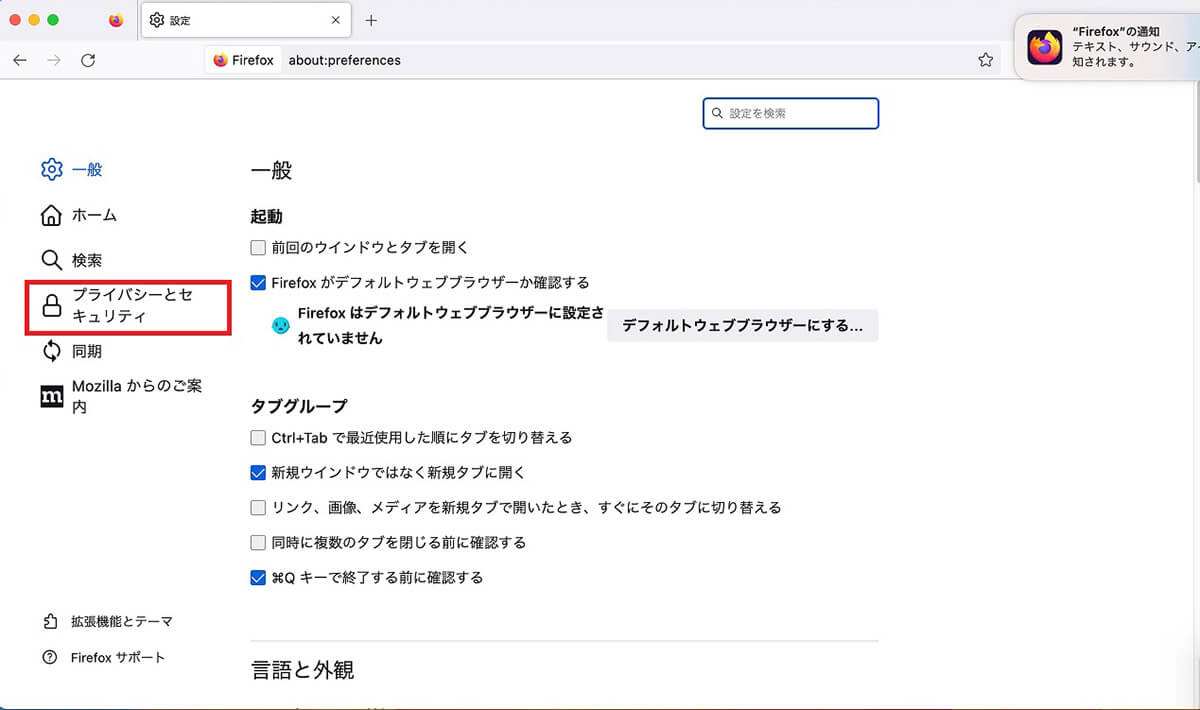
Task: Uncheck ⌘Q キーで終了する前に確認する
Action: coord(258,577)
